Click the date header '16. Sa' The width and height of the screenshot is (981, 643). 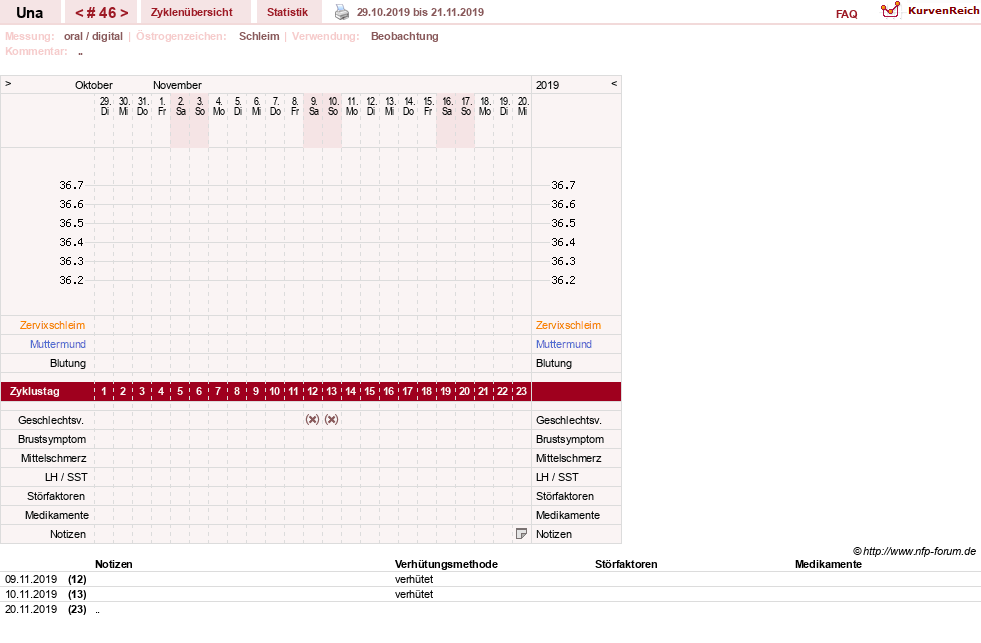447,106
